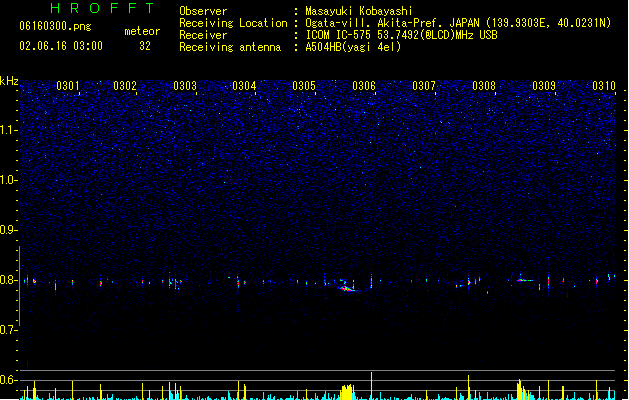
Task: Click the tallest yellow spike at 0306
Action: pyautogui.click(x=371, y=386)
